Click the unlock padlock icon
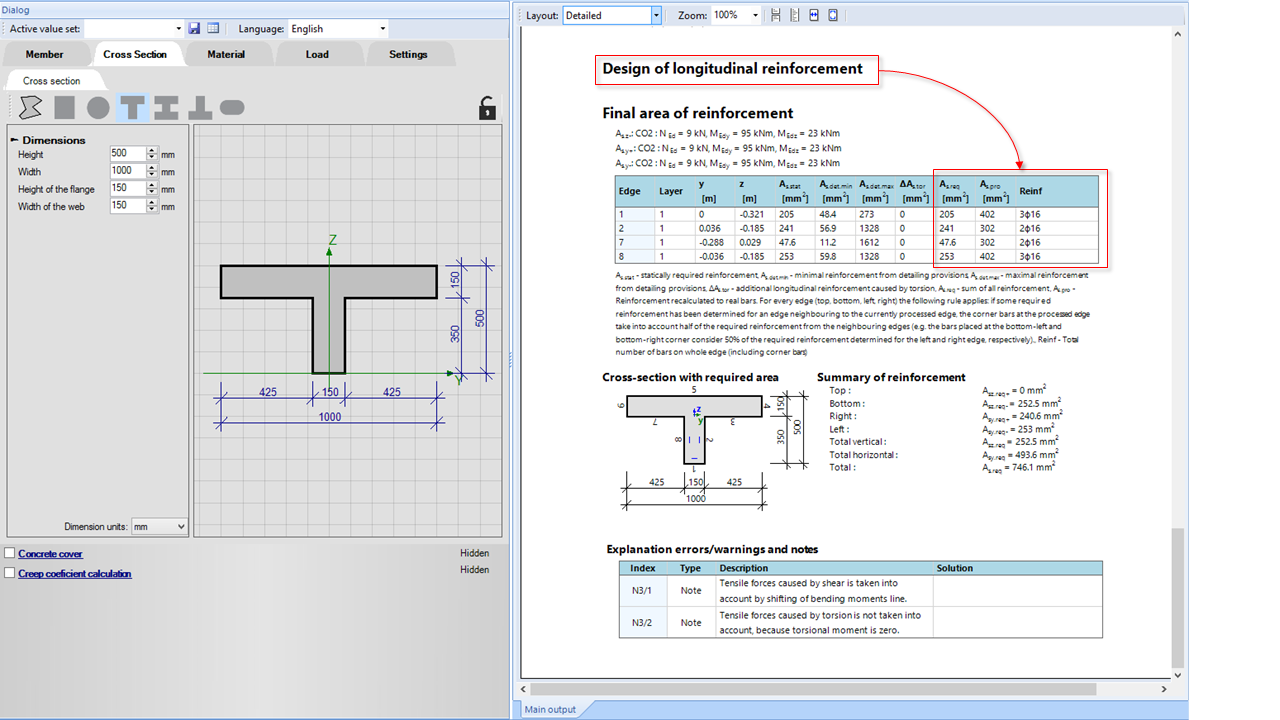Screen dimensions: 1280x720 click(x=487, y=107)
